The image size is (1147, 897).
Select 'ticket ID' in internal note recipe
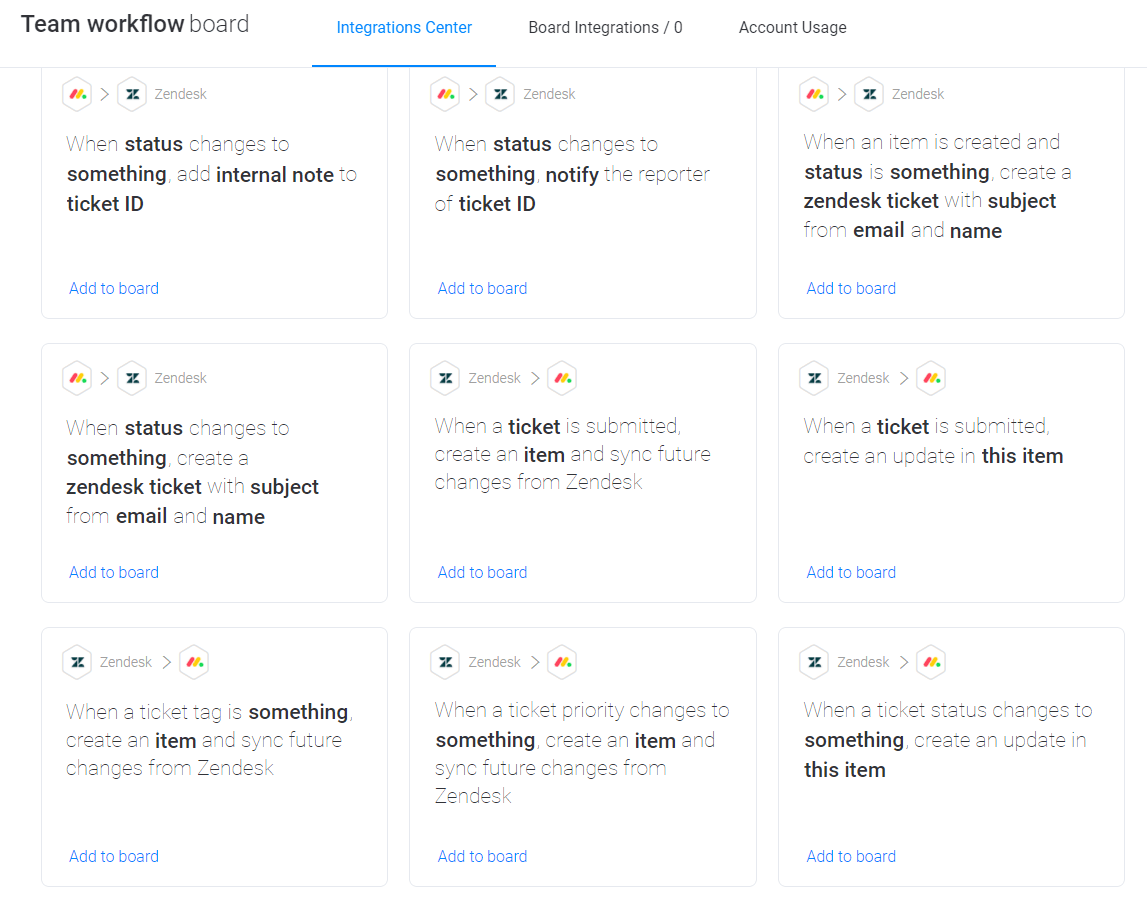point(105,204)
